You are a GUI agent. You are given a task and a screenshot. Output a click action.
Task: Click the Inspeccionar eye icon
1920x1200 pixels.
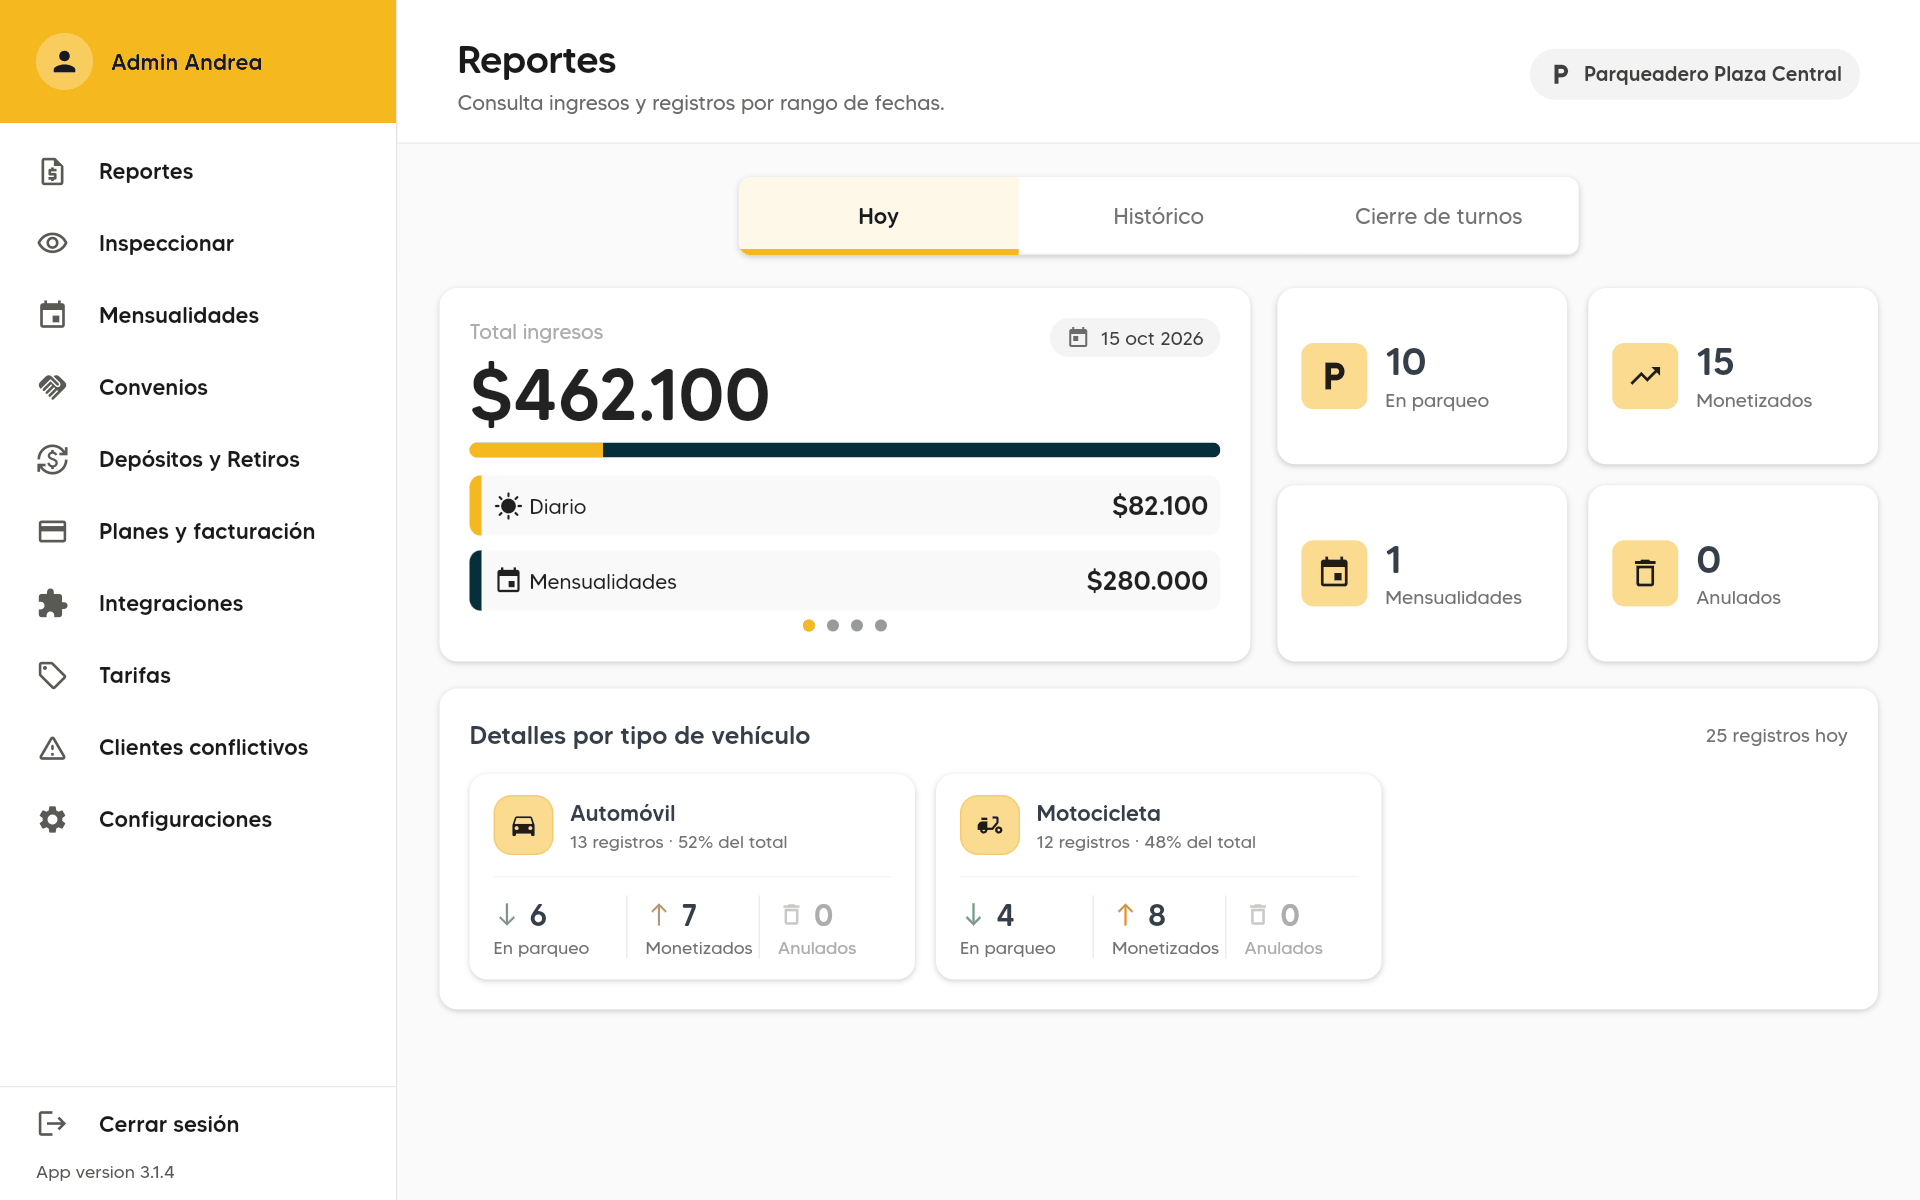click(52, 243)
